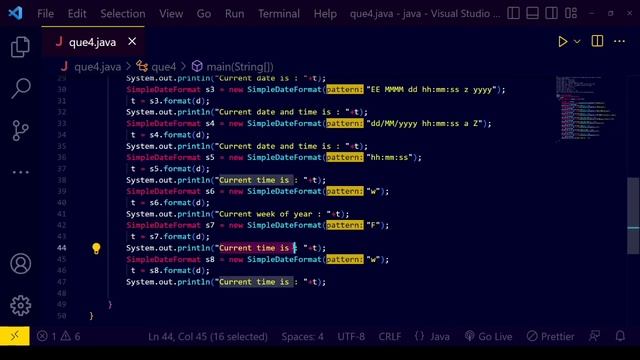This screenshot has height=360, width=640.
Task: Toggle primary side bar layout icon
Action: 513,13
